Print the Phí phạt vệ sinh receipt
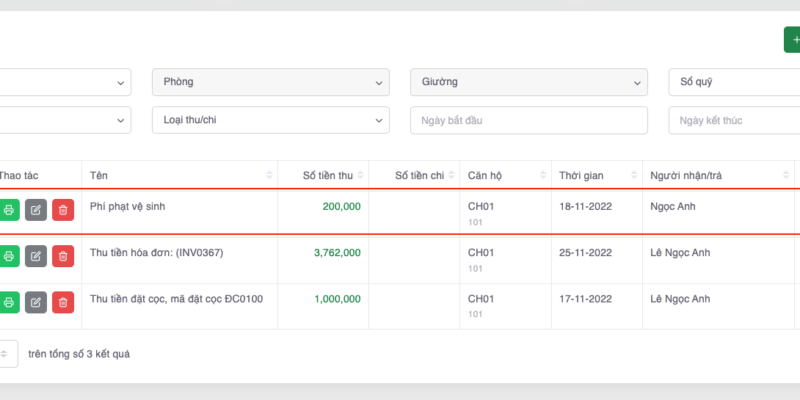The height and width of the screenshot is (400, 800). pyautogui.click(x=9, y=210)
